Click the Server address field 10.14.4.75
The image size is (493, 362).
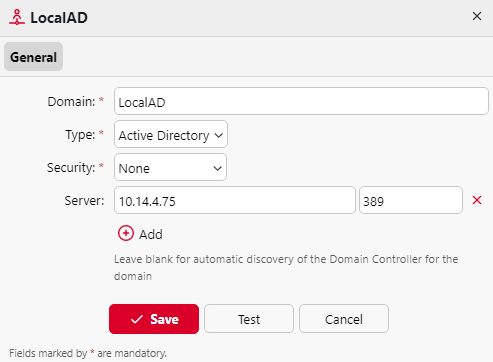(235, 200)
